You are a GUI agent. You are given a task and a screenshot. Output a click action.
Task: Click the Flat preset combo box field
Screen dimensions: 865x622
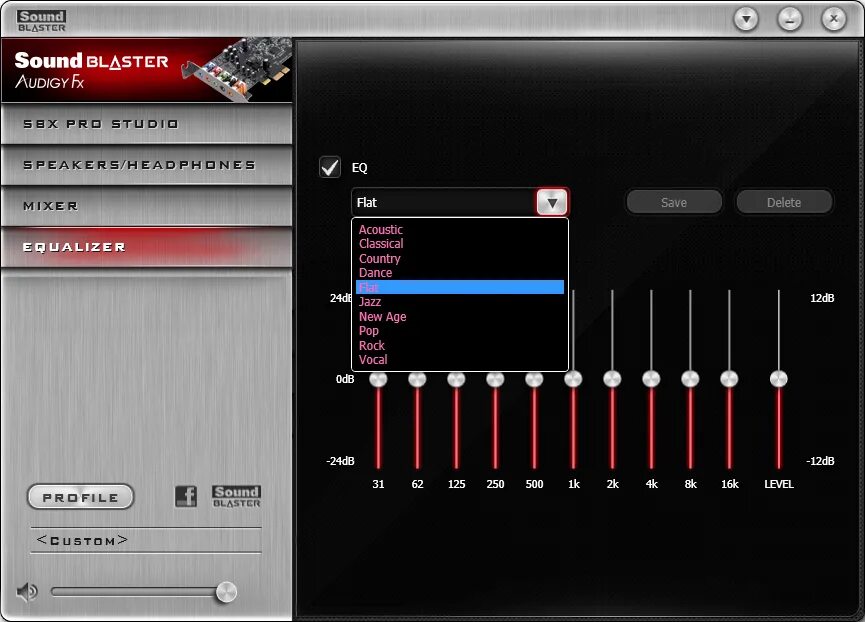click(444, 202)
